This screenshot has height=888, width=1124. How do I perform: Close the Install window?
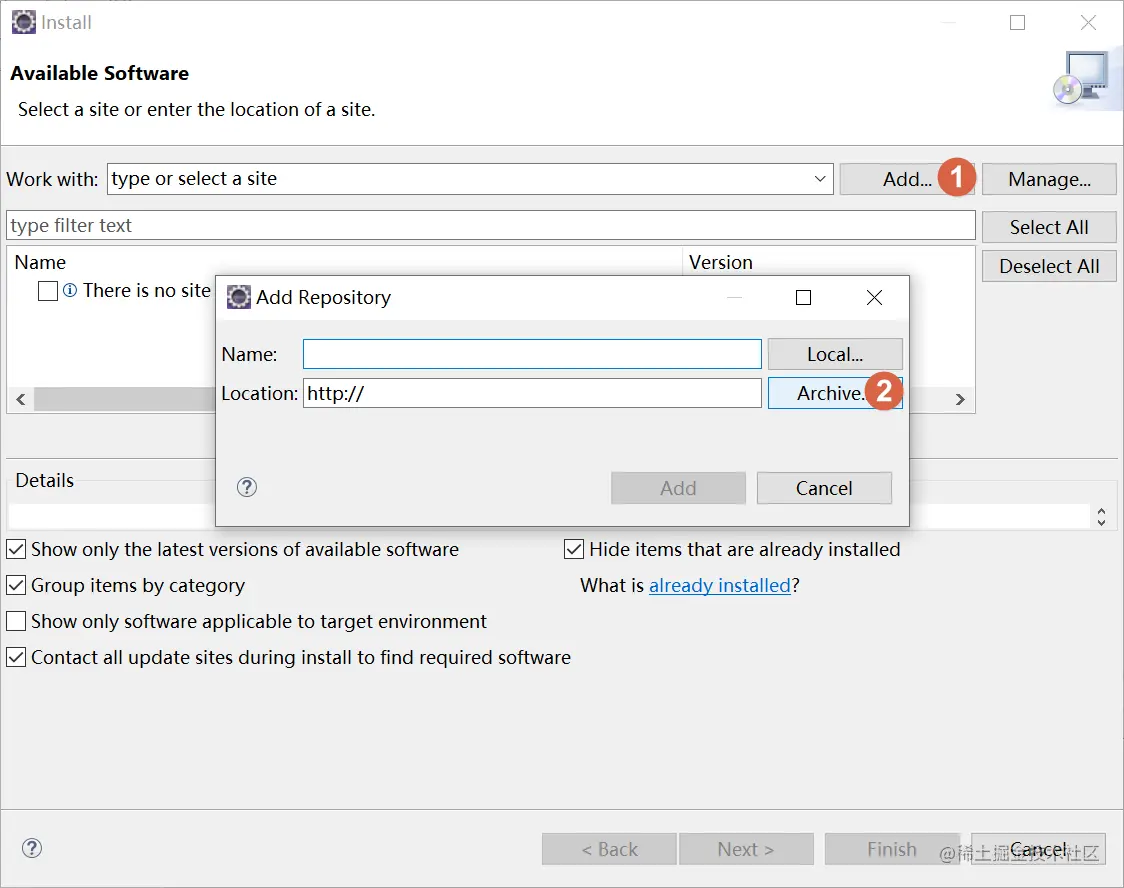[x=1088, y=23]
